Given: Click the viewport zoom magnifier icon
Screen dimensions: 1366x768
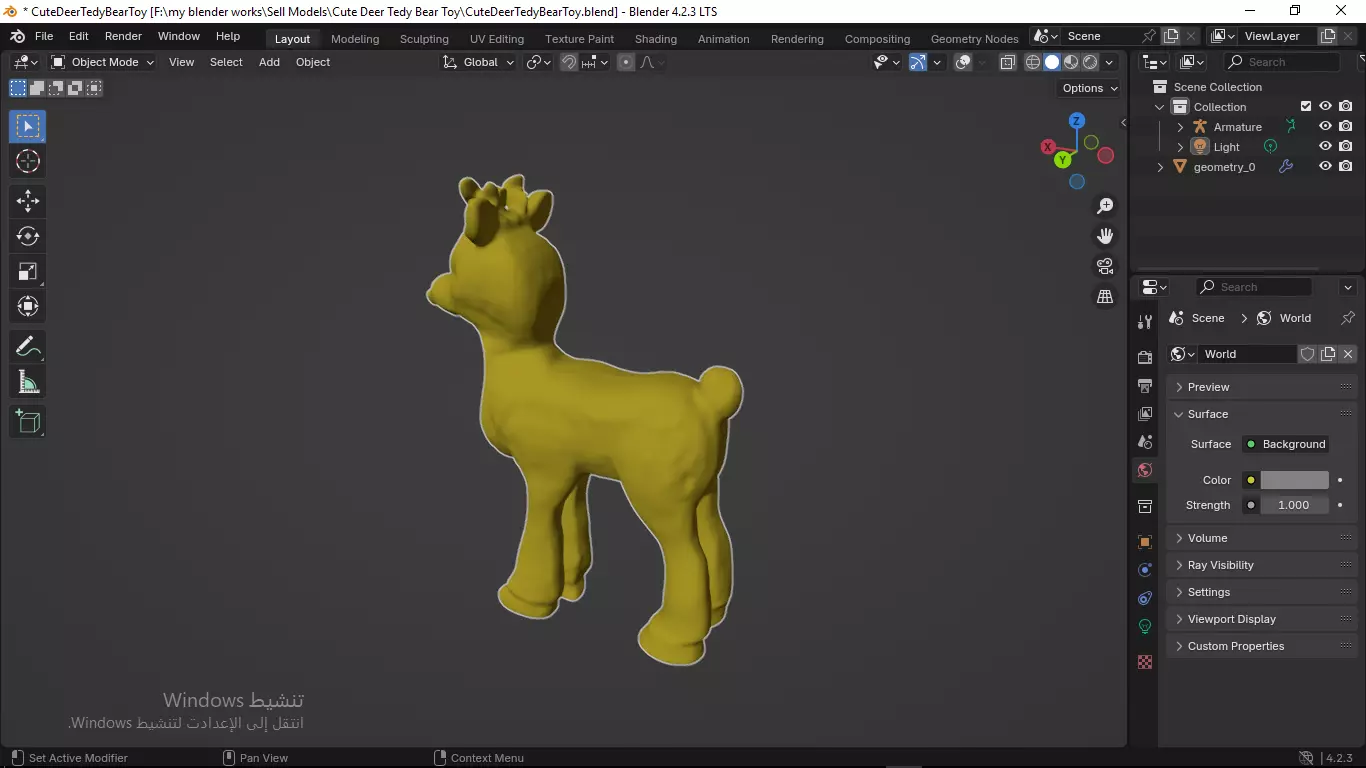Looking at the screenshot, I should pyautogui.click(x=1105, y=206).
